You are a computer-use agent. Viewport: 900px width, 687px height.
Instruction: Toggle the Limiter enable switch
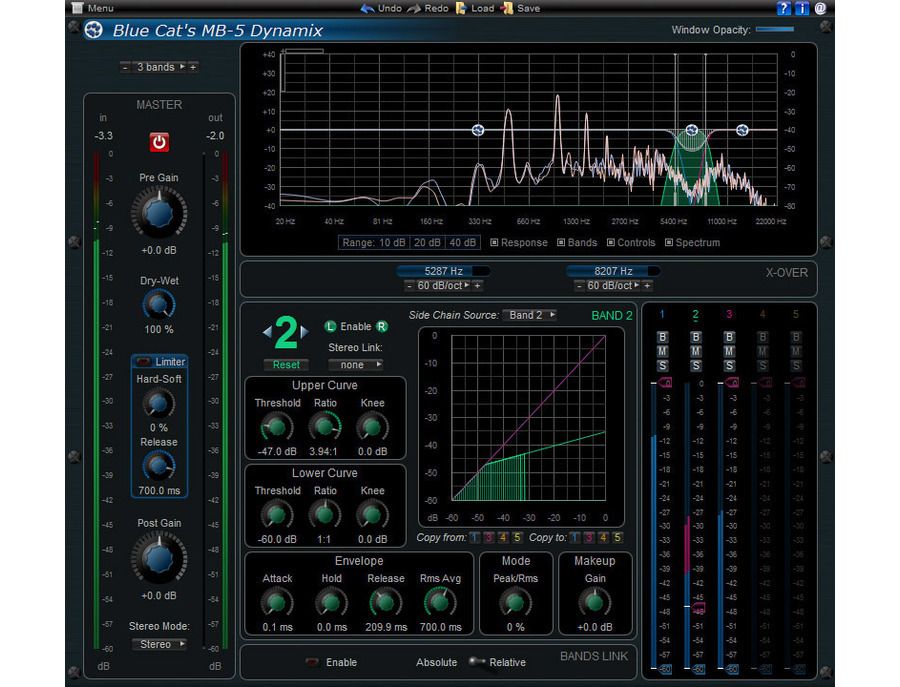(143, 362)
